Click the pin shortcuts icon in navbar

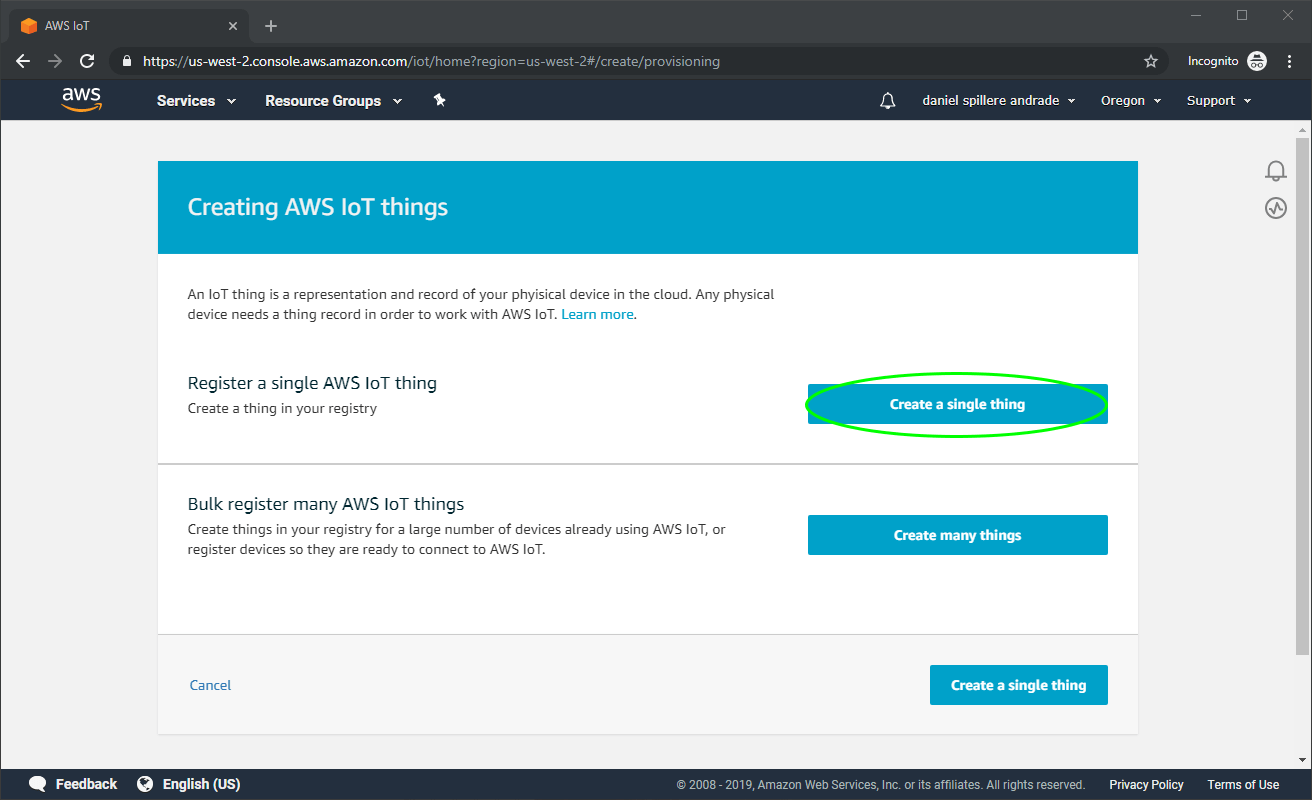439,100
